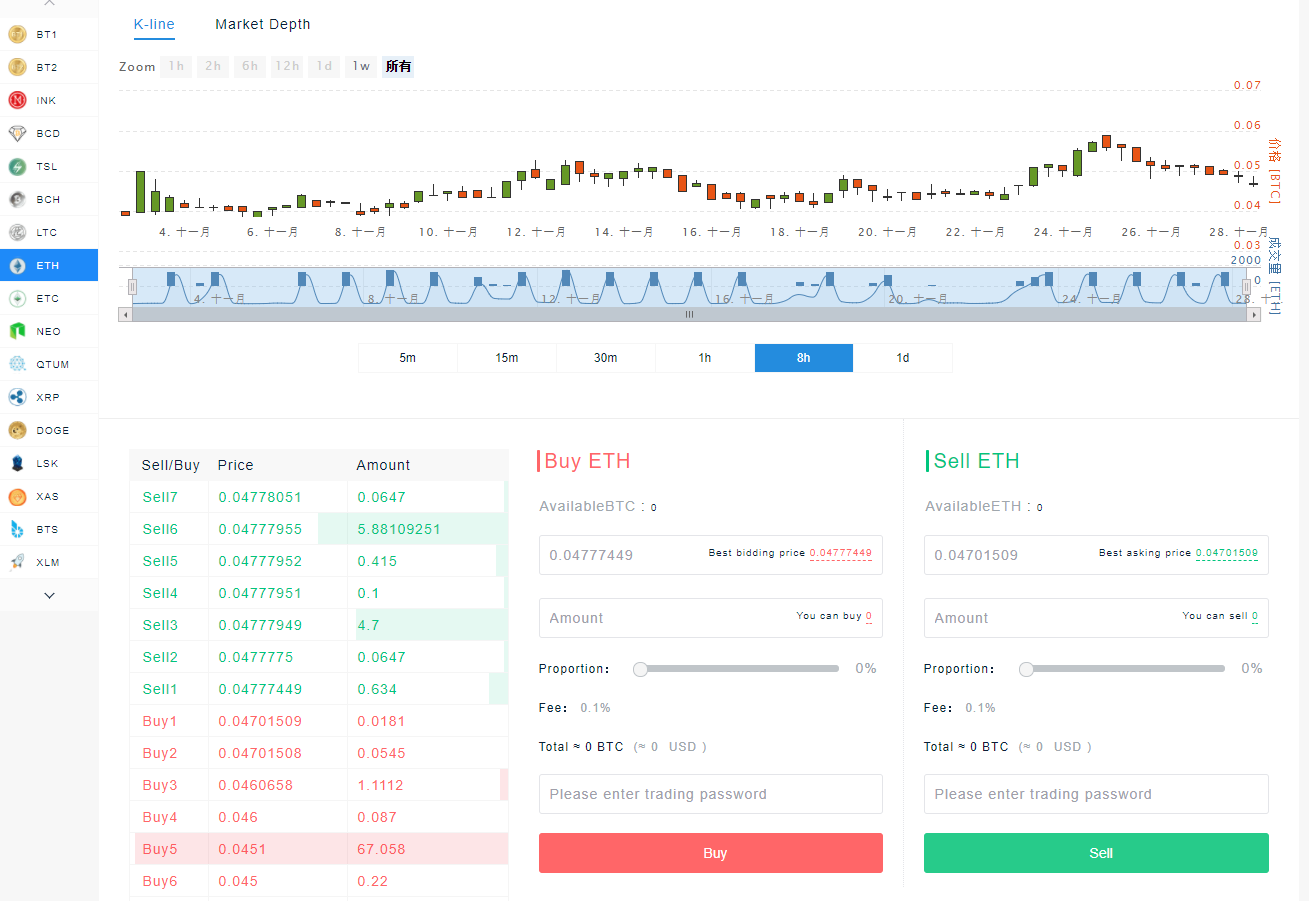Choose the ETC coin icon
Screen dimensions: 1309x901
point(17,298)
